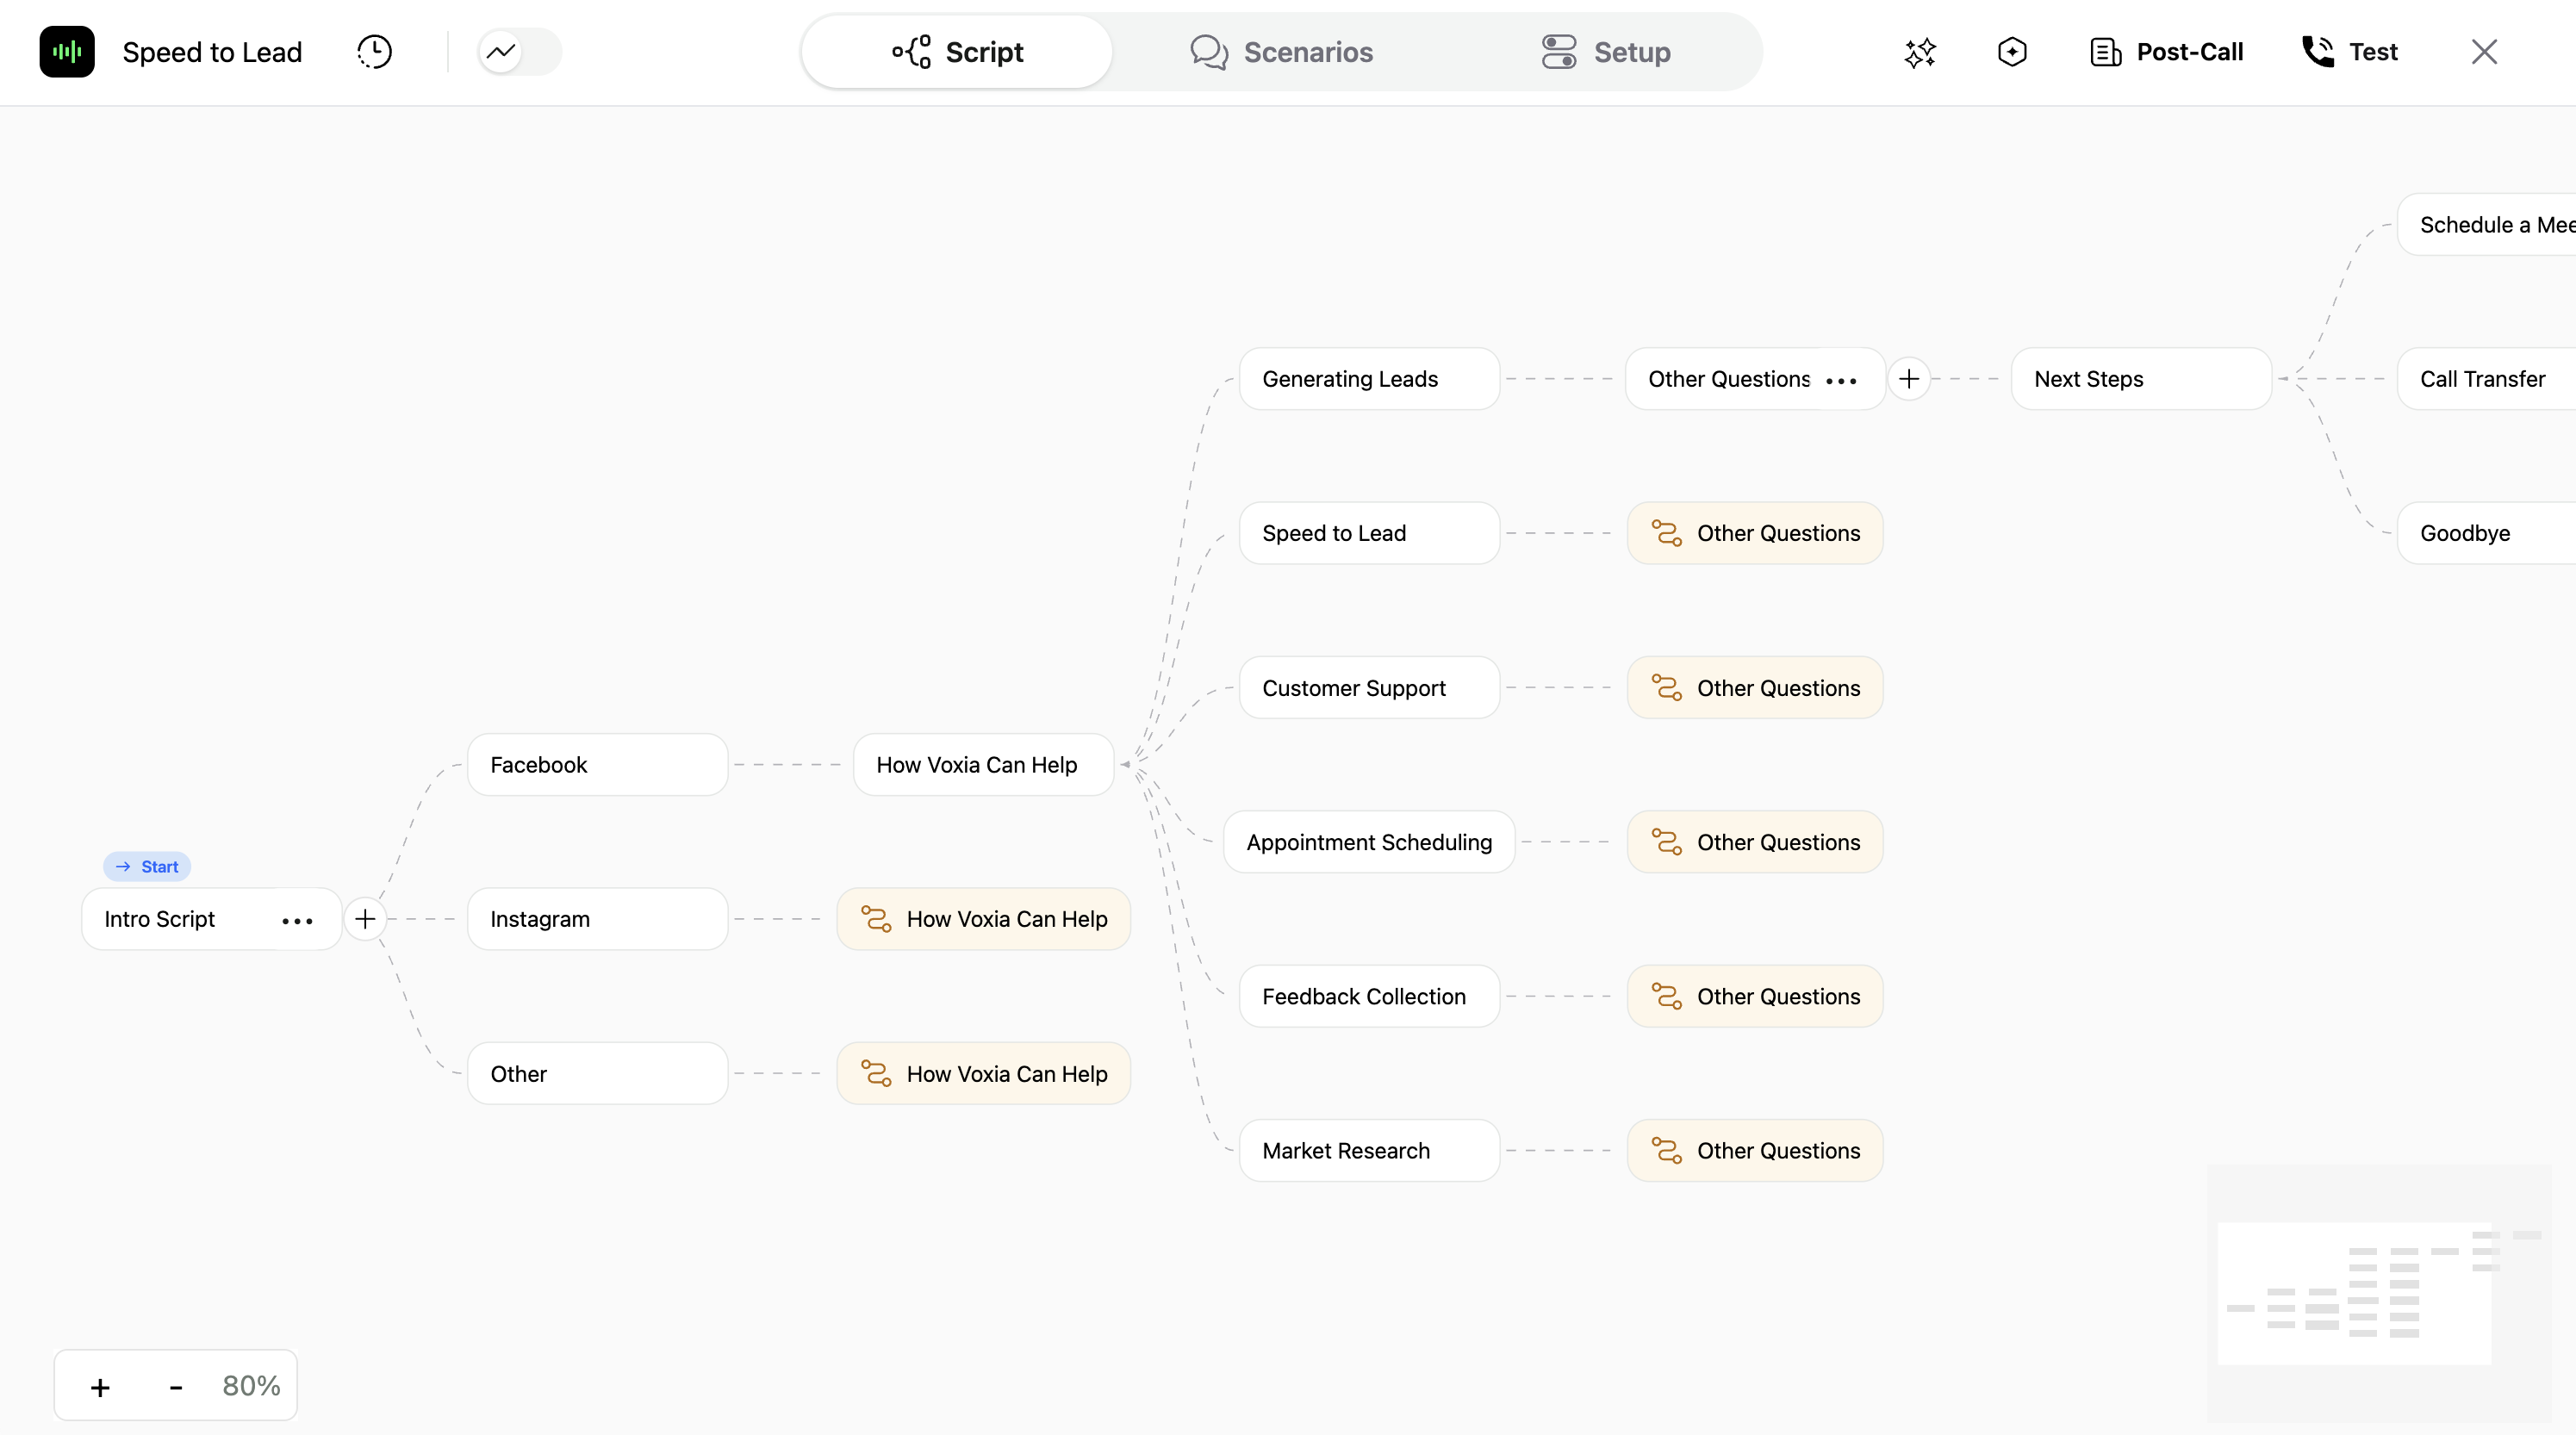This screenshot has height=1435, width=2576.
Task: Open three-dot menu on Other Questions node
Action: click(1841, 380)
